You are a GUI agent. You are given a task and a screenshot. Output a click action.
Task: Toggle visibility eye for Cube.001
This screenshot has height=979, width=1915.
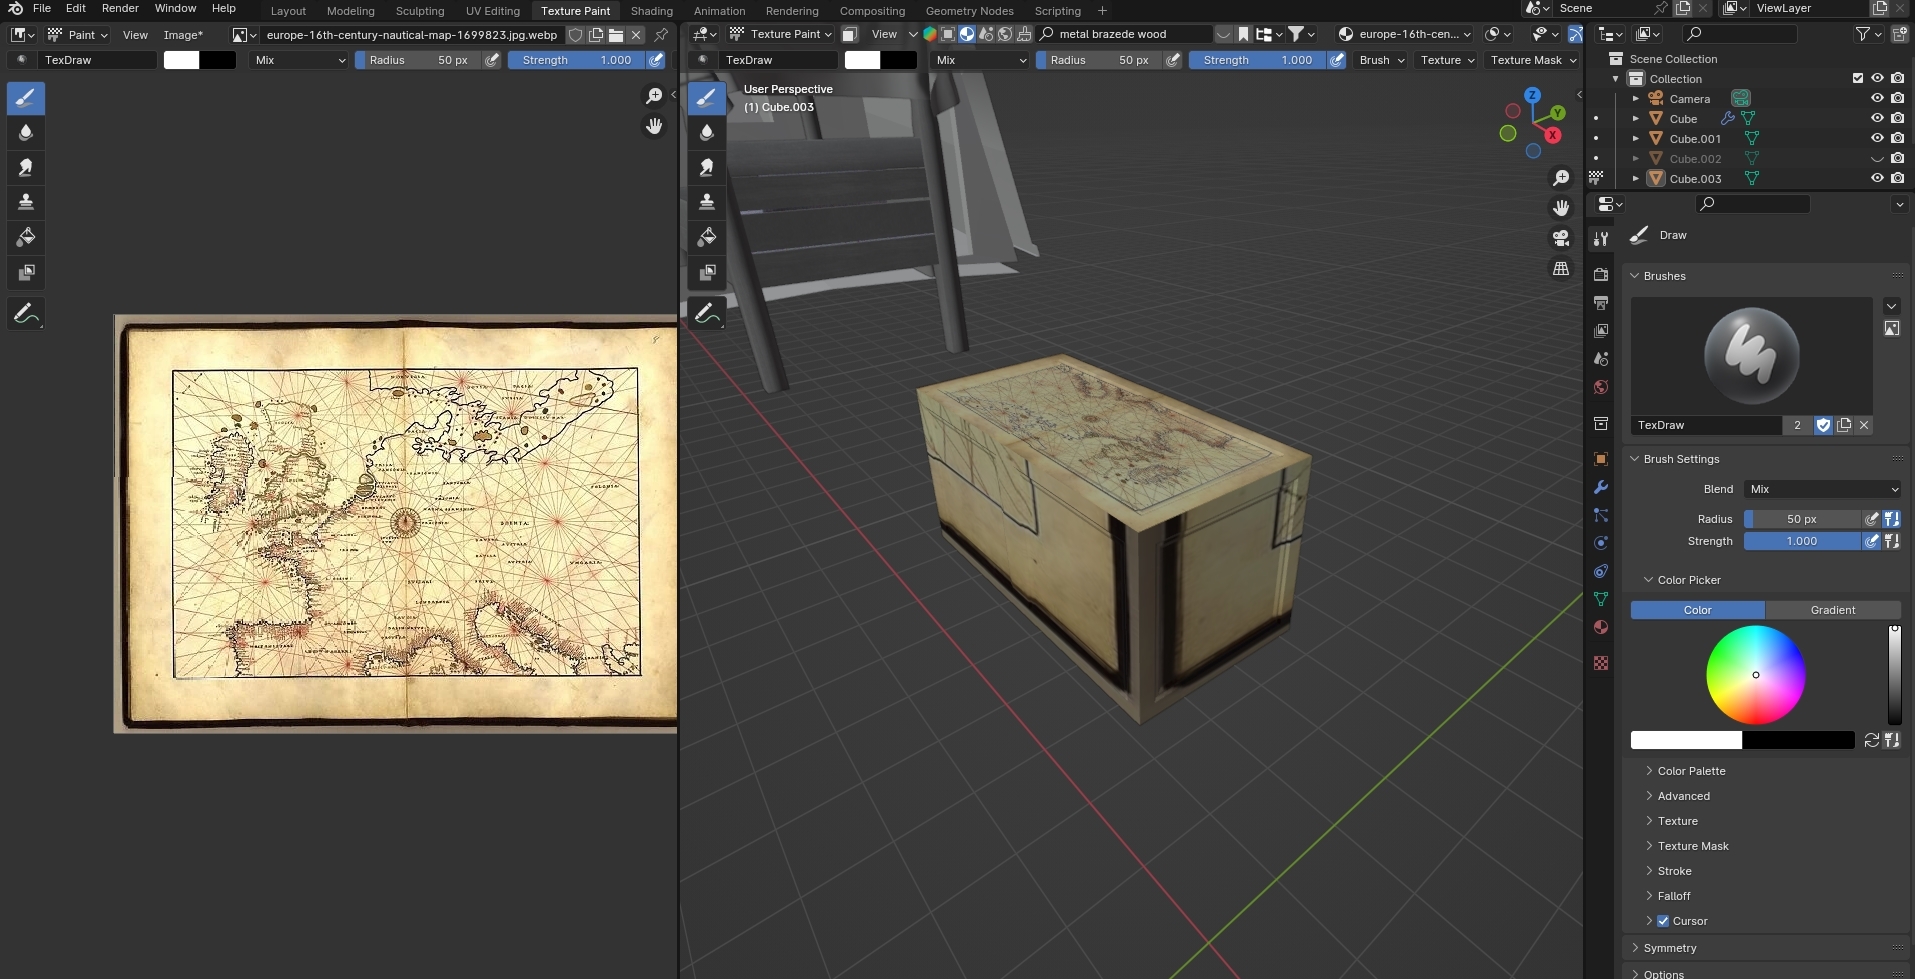click(x=1877, y=138)
